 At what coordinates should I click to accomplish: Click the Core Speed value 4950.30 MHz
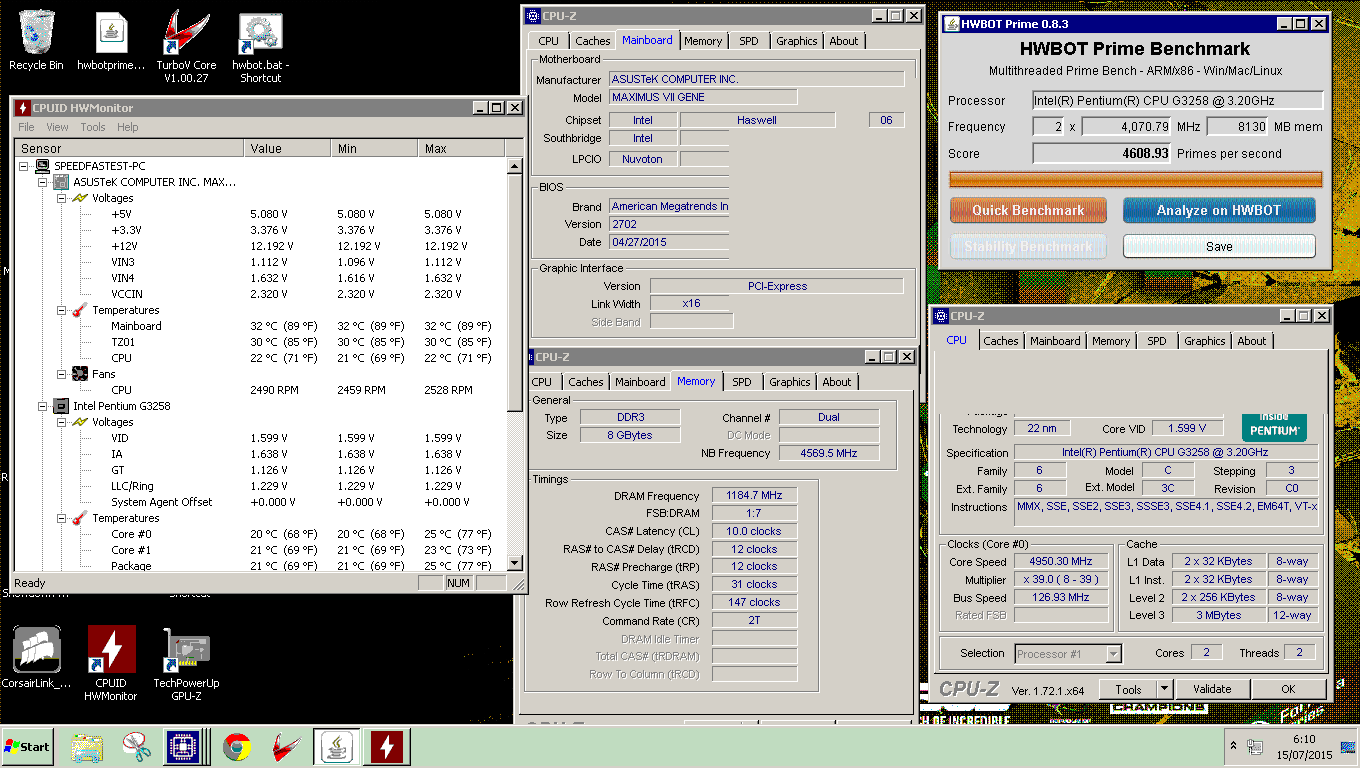[1061, 561]
